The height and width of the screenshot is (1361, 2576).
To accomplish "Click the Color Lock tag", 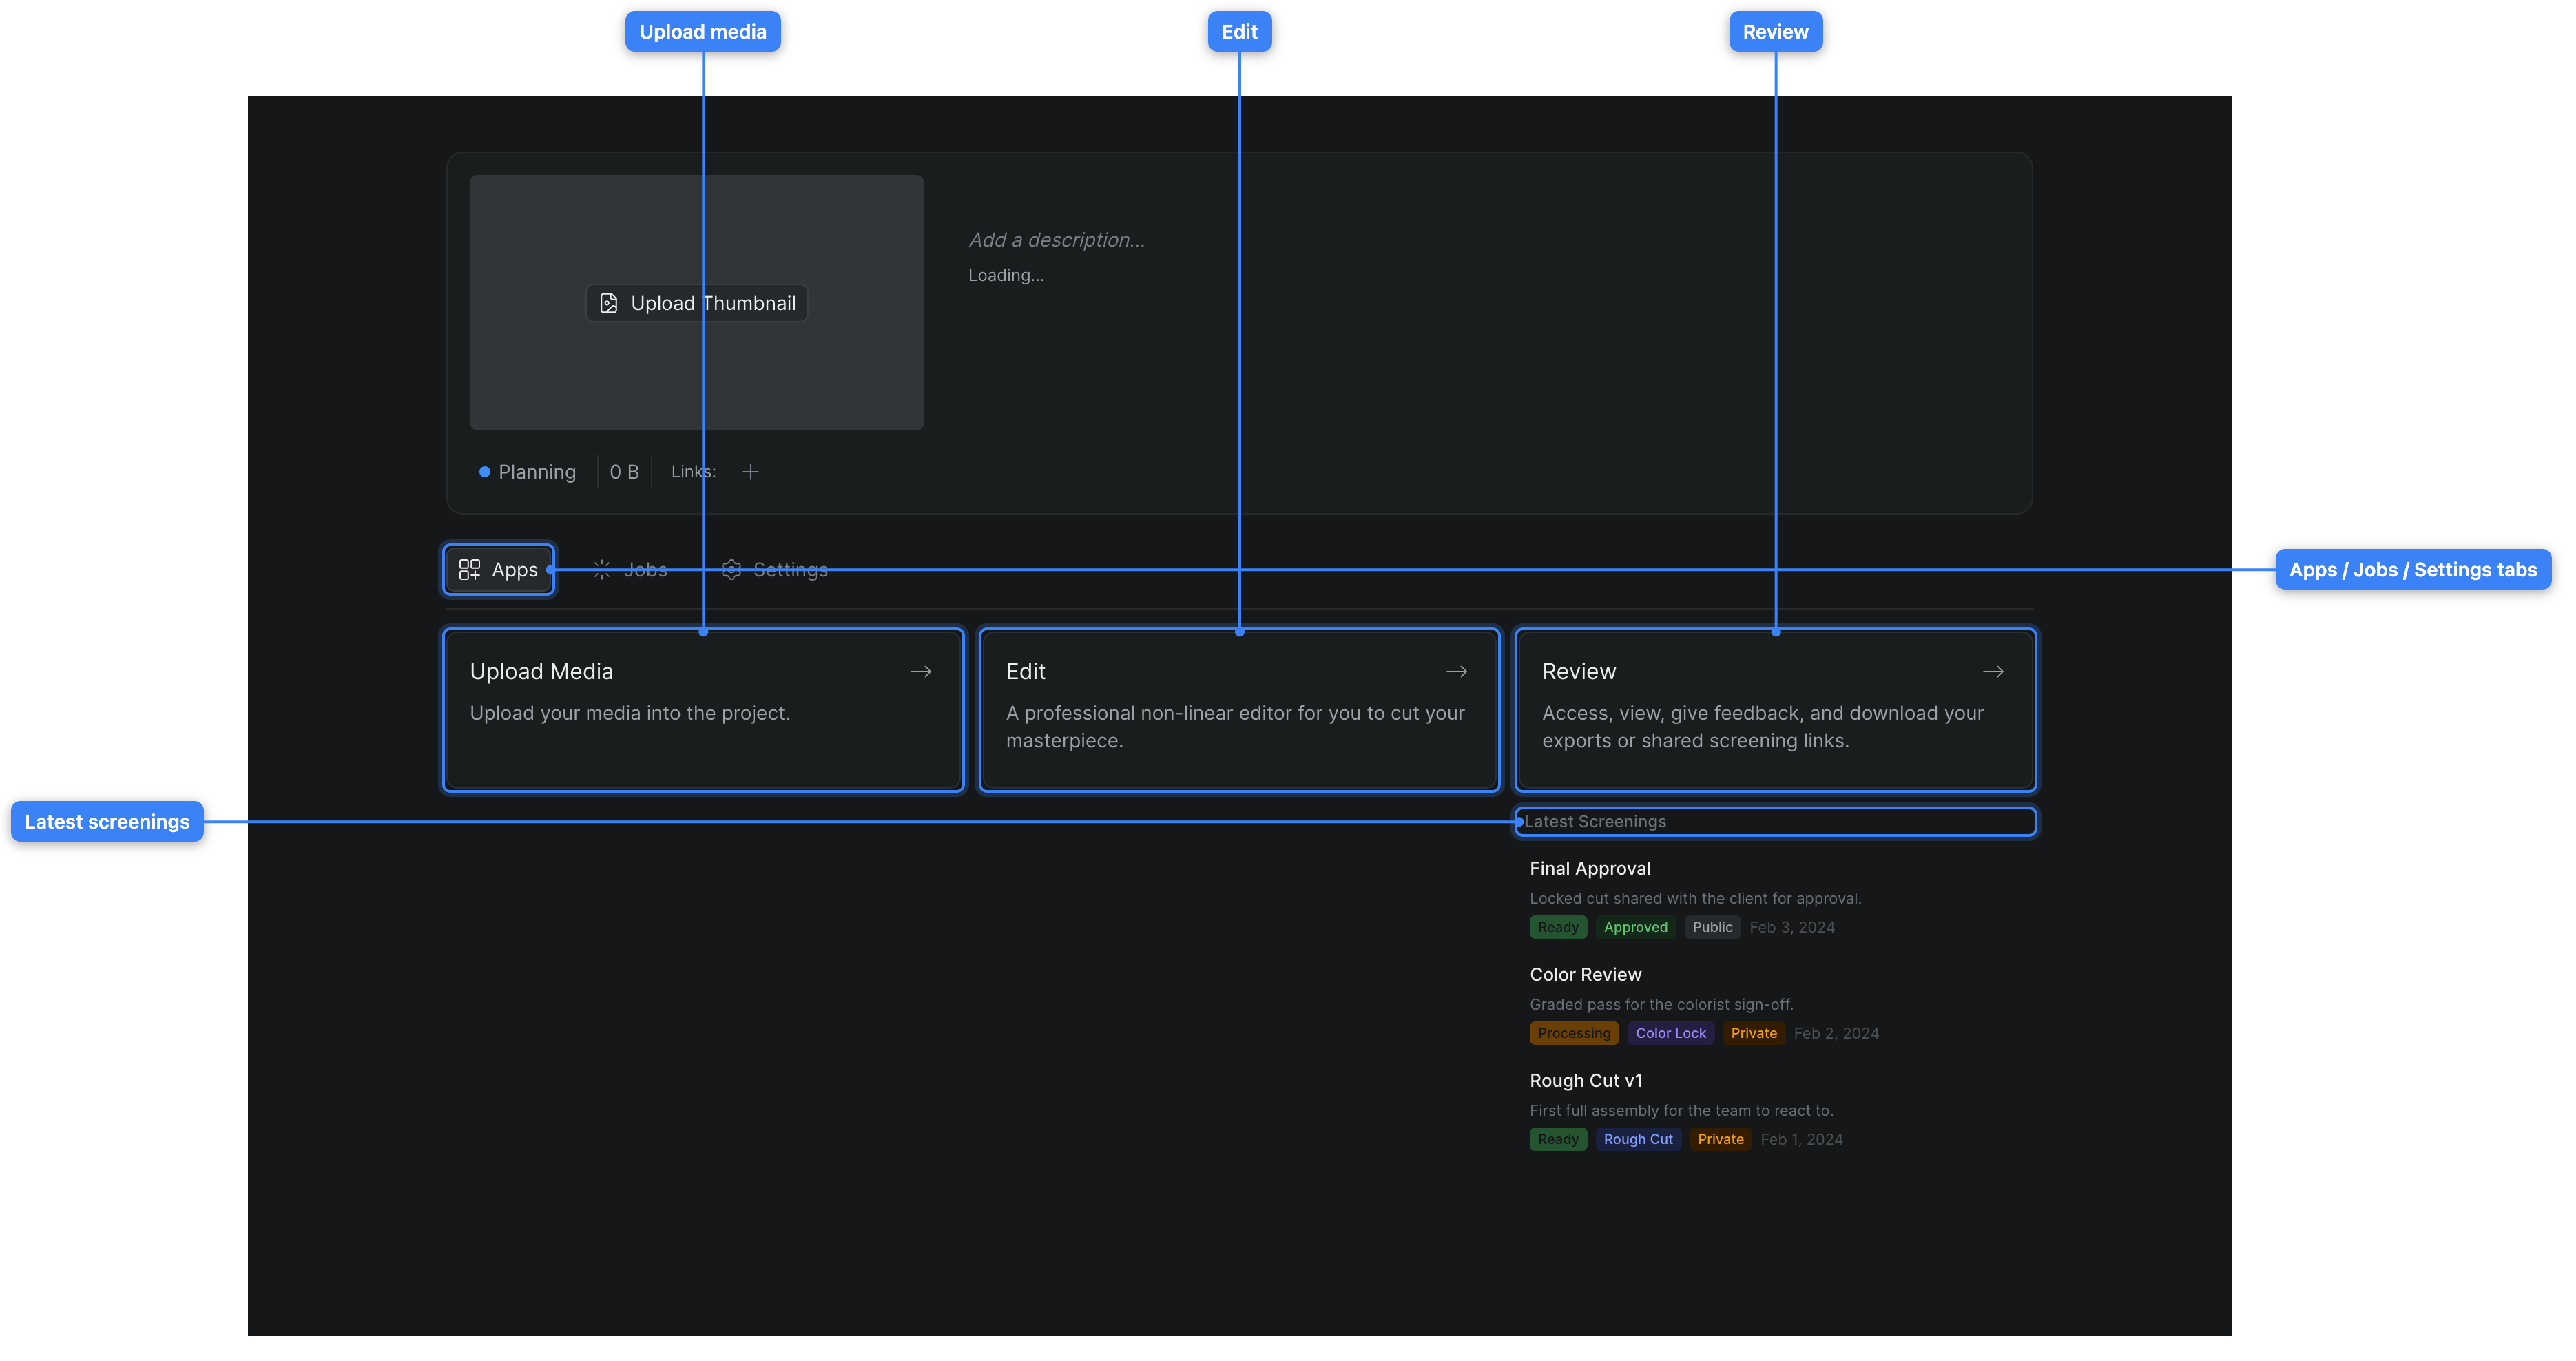I will point(1670,1033).
